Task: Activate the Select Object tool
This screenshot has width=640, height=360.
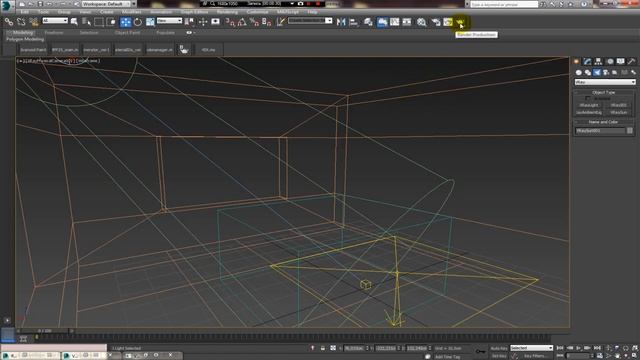Action: click(x=74, y=22)
